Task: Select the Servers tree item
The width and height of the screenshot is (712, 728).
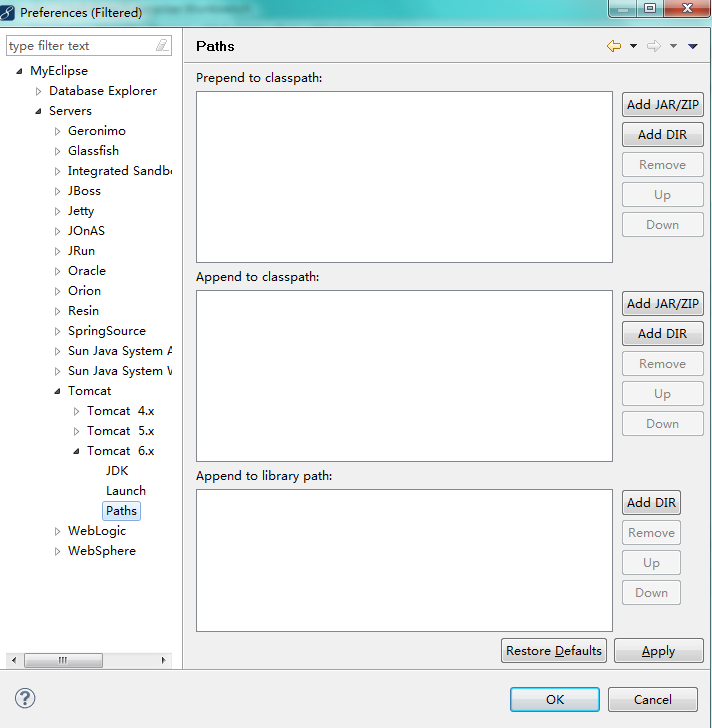Action: click(71, 110)
